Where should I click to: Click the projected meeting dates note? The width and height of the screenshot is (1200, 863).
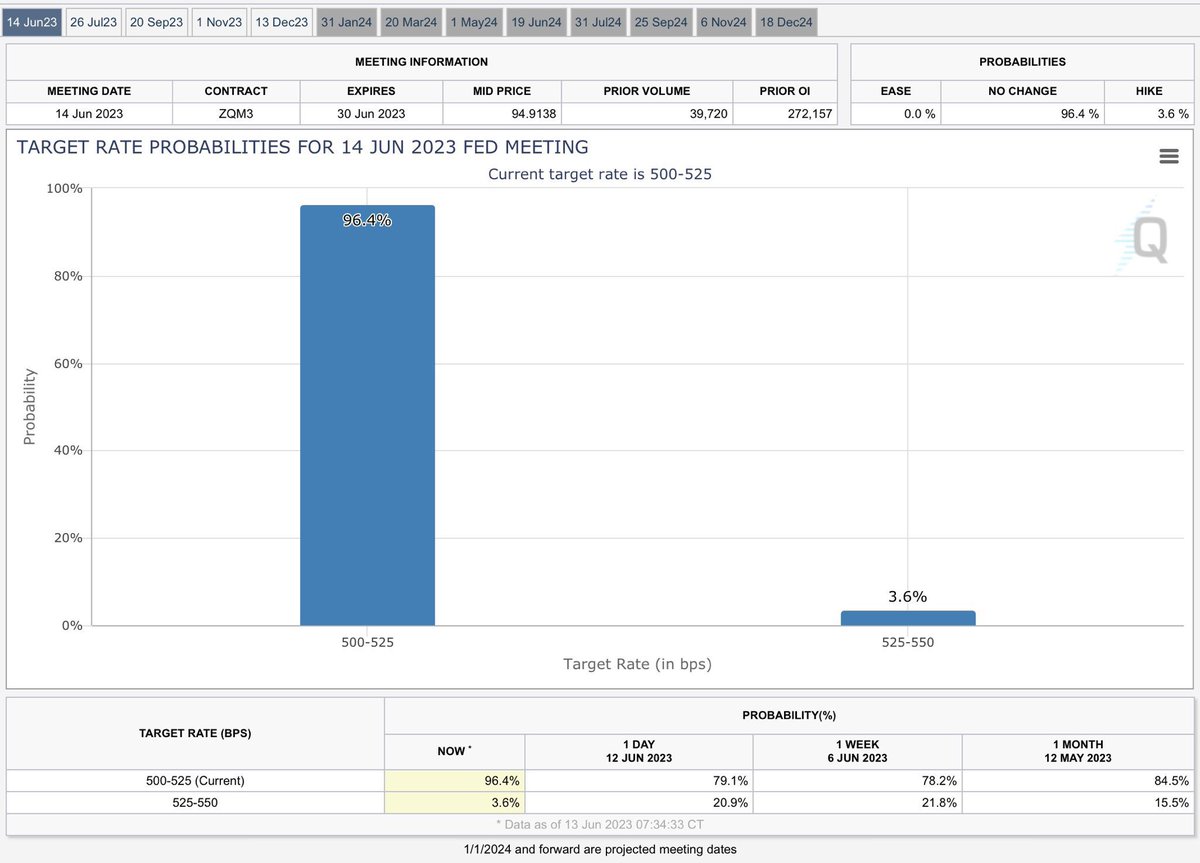tap(599, 849)
